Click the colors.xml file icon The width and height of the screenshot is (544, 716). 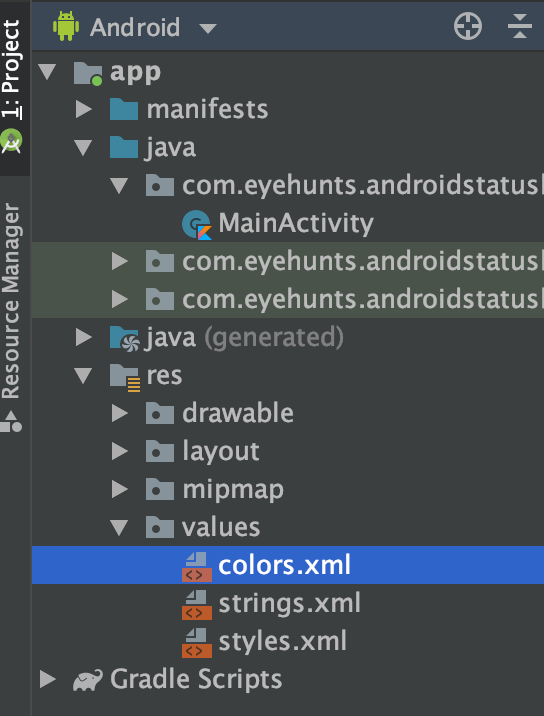pyautogui.click(x=197, y=567)
